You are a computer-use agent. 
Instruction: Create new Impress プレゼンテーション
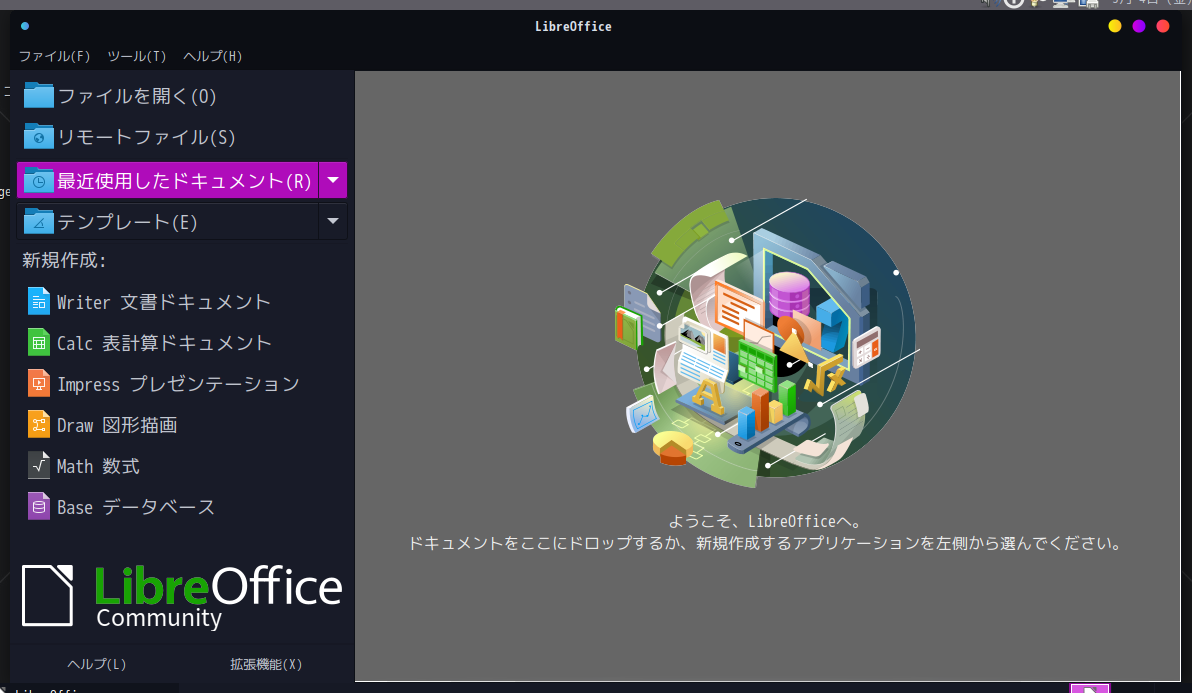click(x=178, y=384)
